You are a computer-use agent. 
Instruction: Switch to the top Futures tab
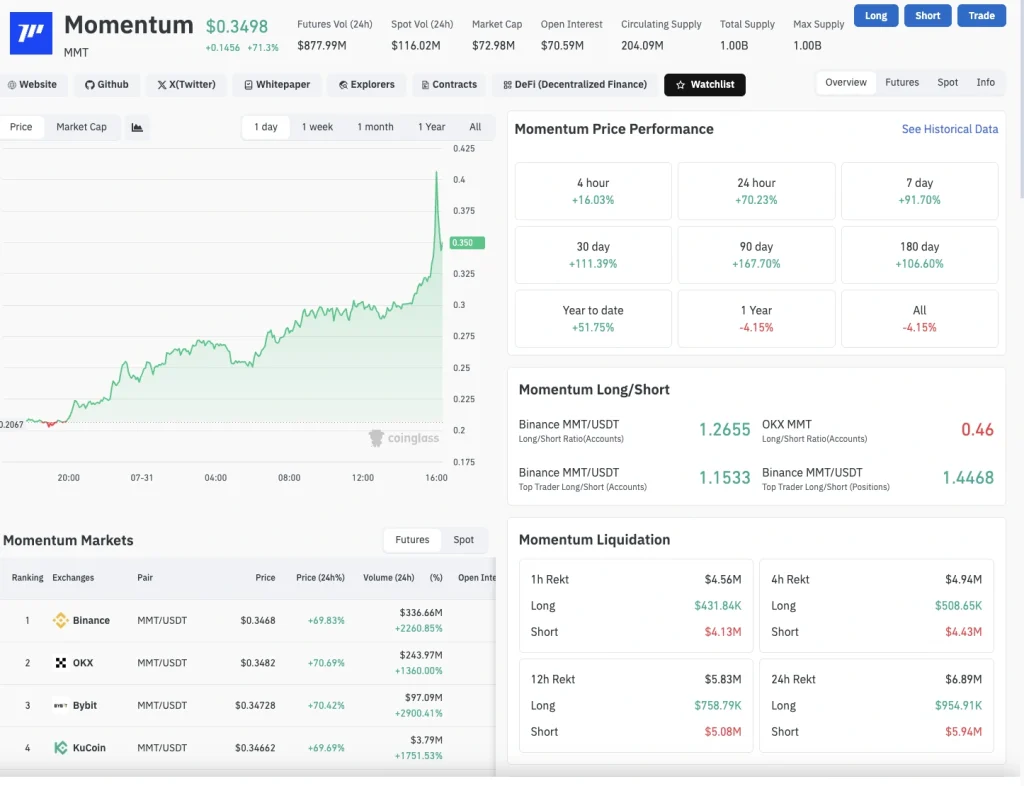[902, 83]
